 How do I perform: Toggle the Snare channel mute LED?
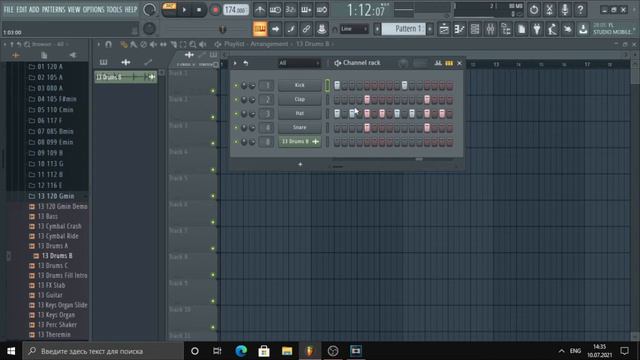tap(236, 128)
